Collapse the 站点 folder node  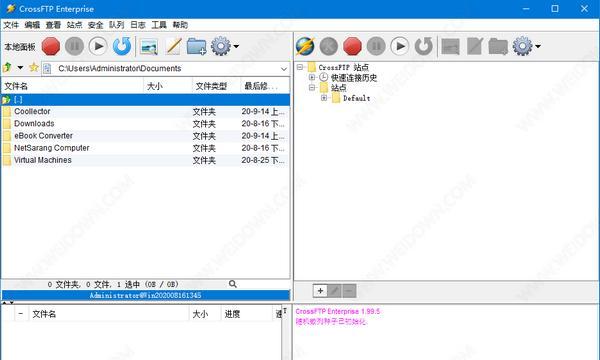pyautogui.click(x=312, y=88)
